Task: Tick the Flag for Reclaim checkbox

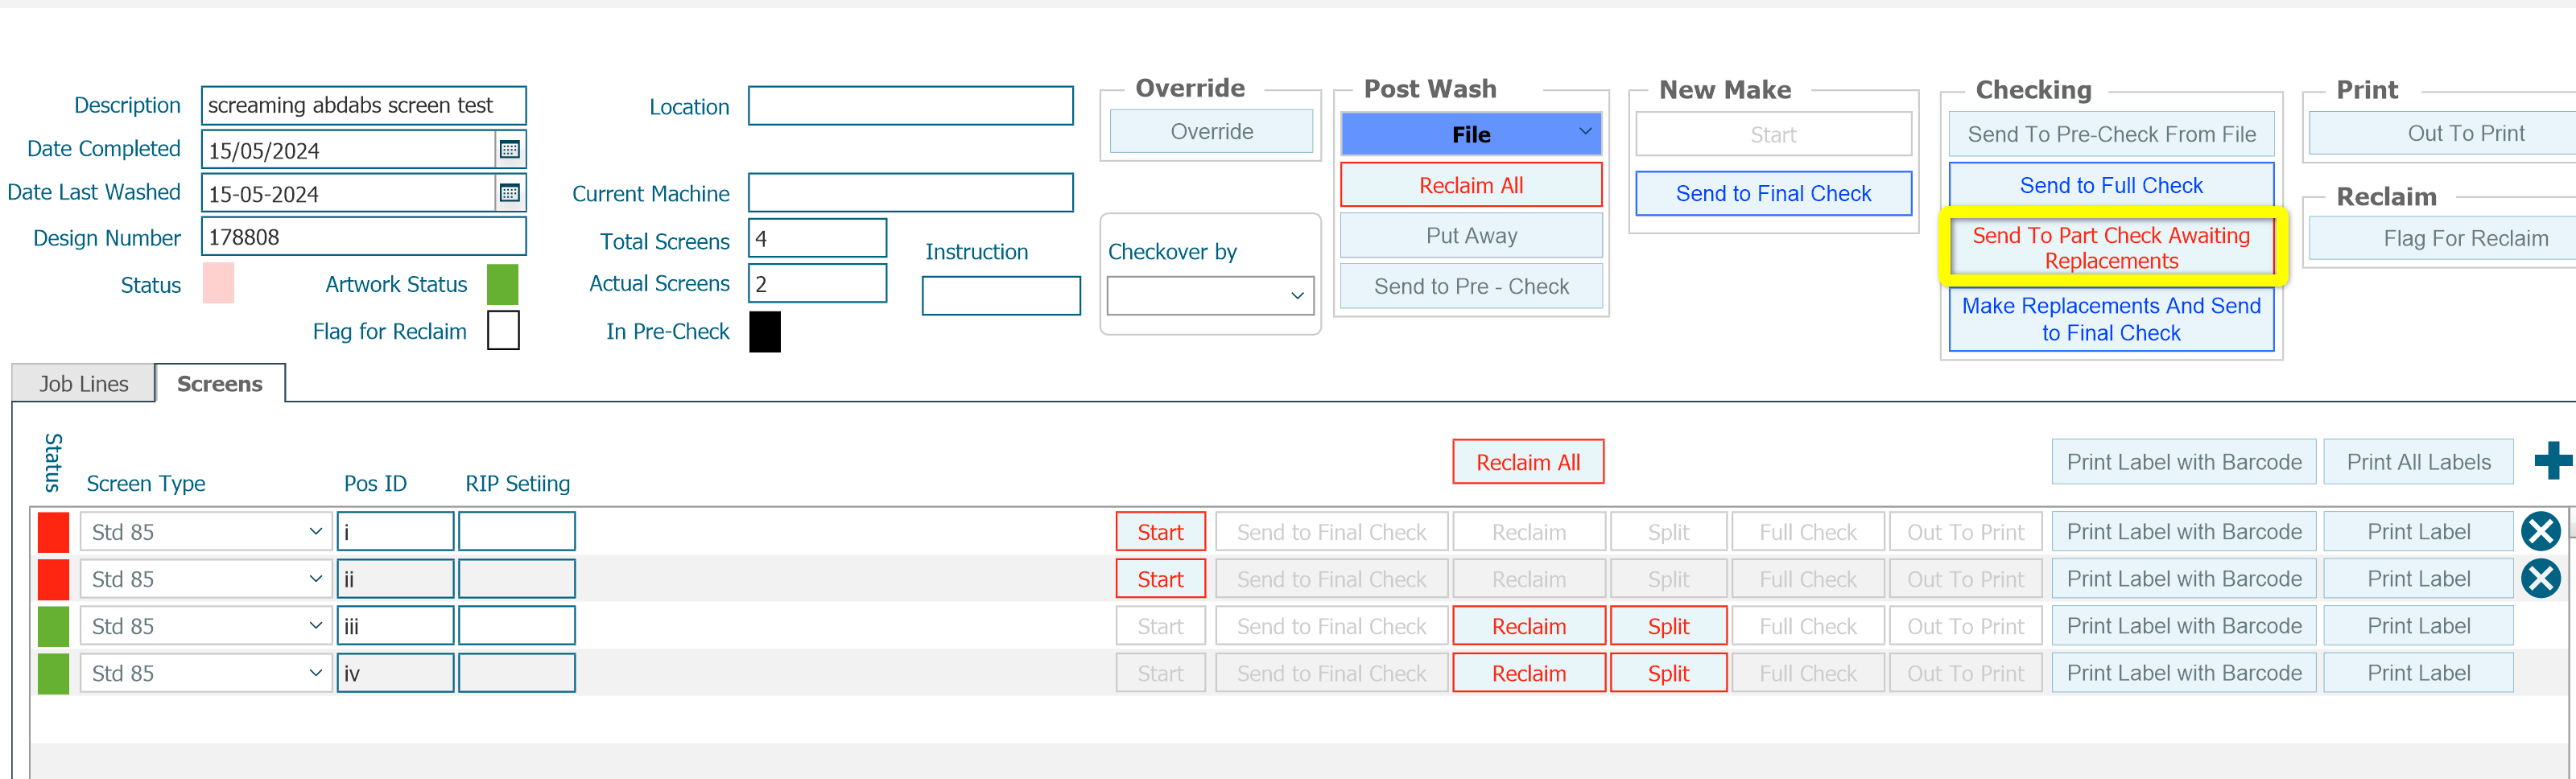Action: tap(503, 330)
